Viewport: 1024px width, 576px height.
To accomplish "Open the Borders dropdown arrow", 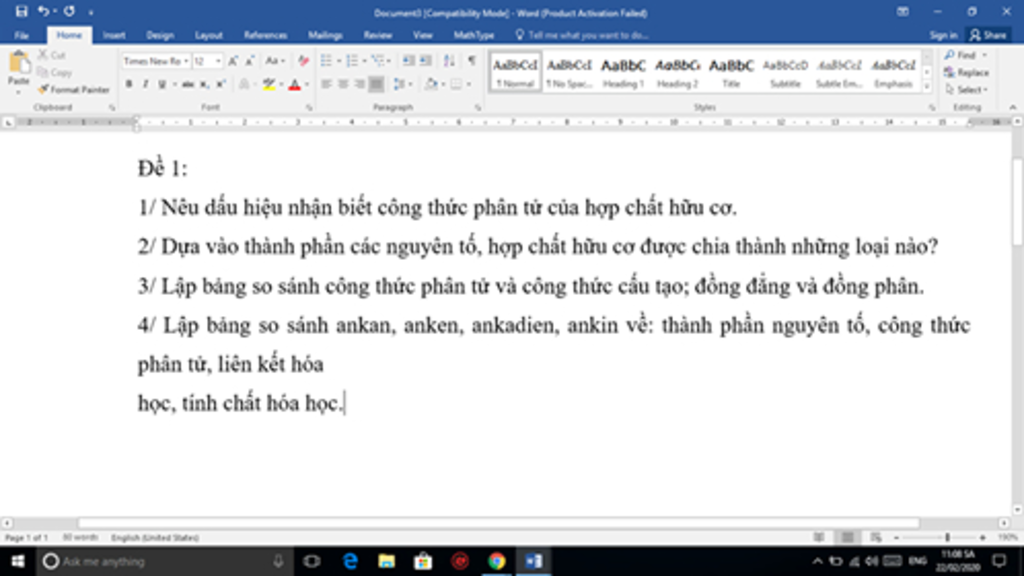I will tap(469, 84).
